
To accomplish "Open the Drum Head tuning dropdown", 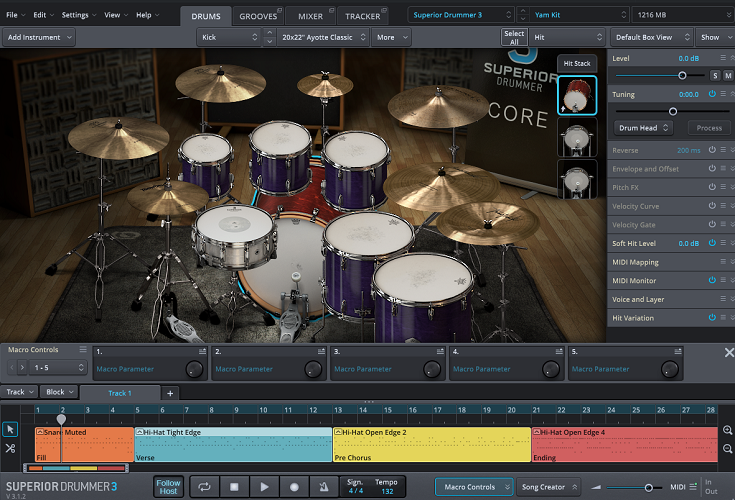I will [x=643, y=128].
